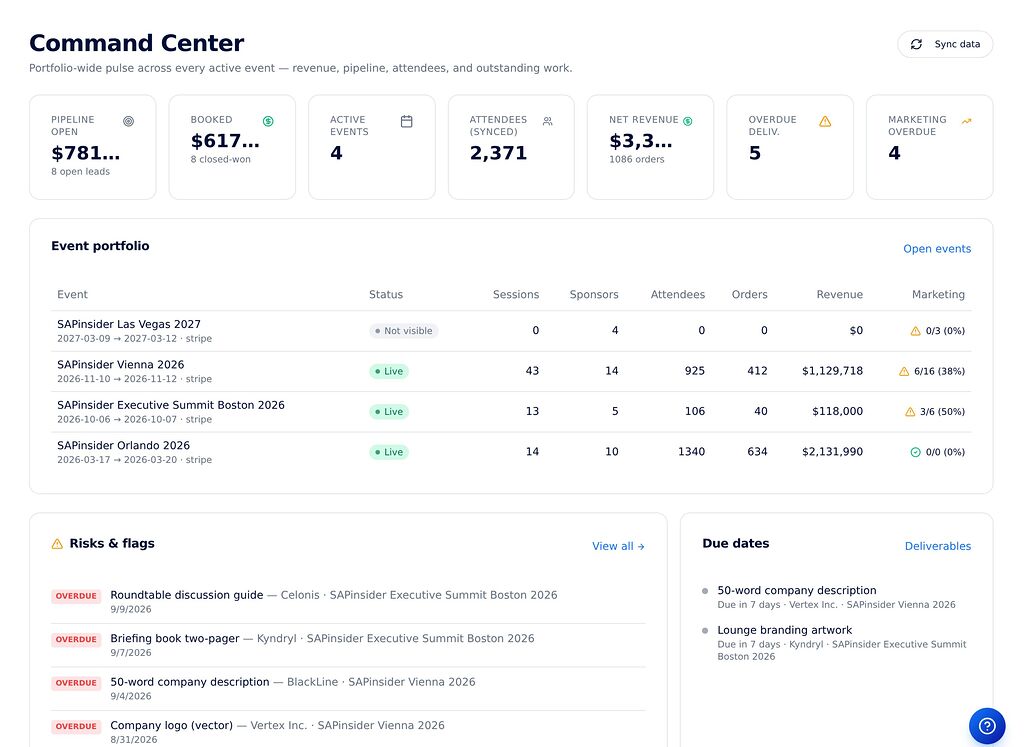Click the Sync data button
This screenshot has height=747, width=1024.
945,44
